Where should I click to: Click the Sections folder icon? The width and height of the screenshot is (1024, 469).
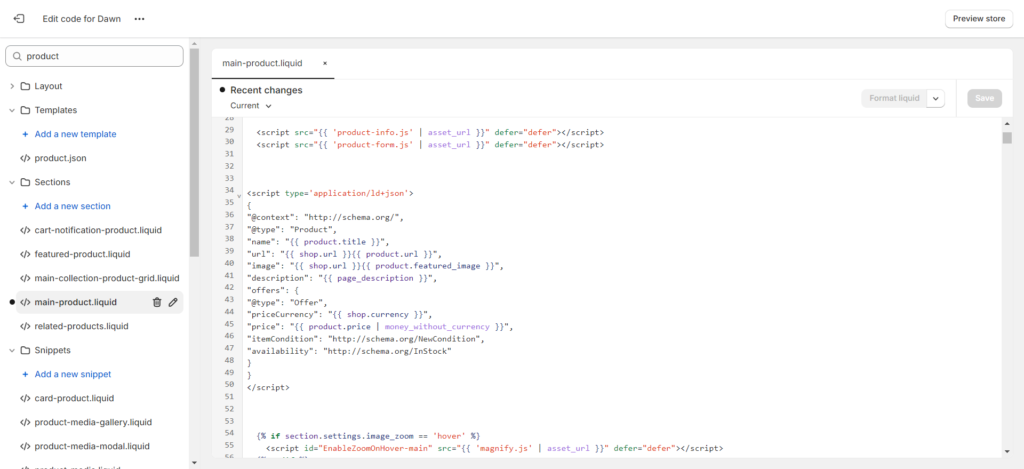[x=25, y=182]
